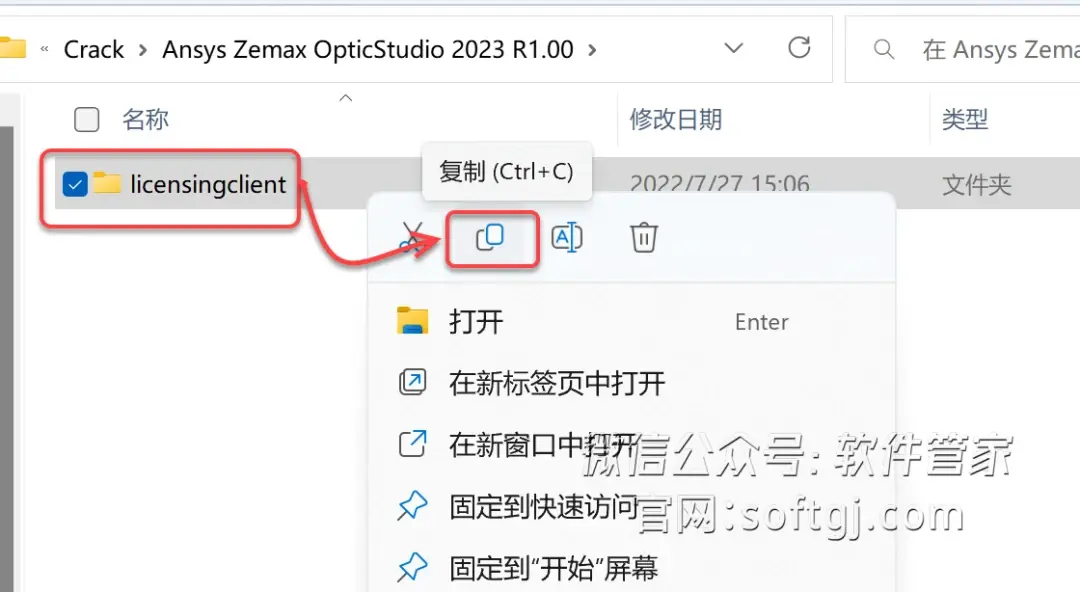Go to the Crack breadcrumb folder

tap(94, 50)
